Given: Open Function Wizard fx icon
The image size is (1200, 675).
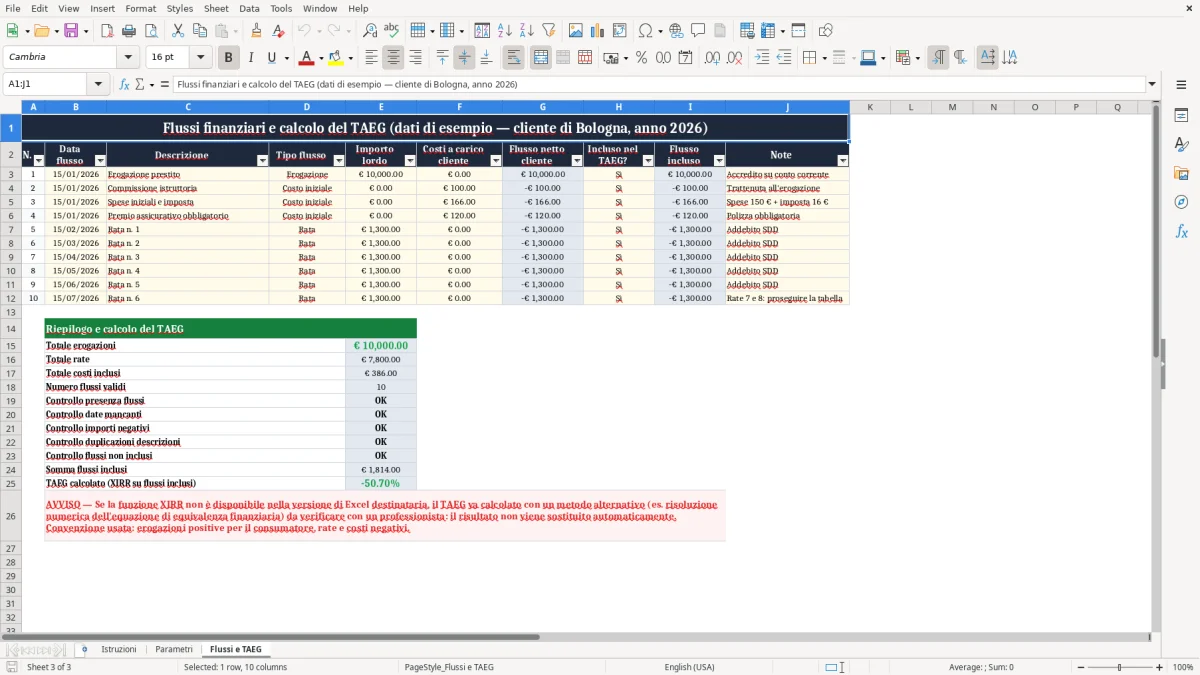Looking at the screenshot, I should click(125, 84).
